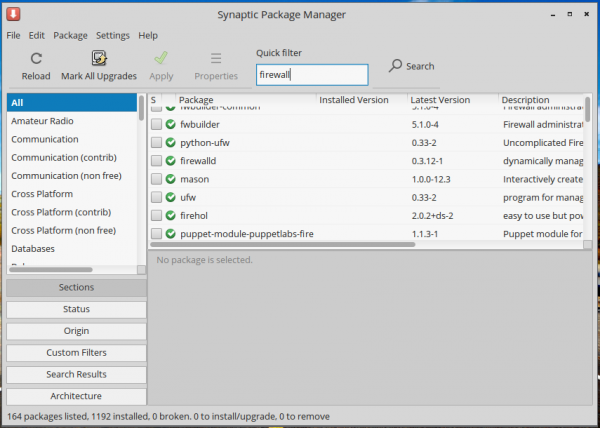Click green status icon of firewalld
600x428 pixels.
[x=170, y=161]
